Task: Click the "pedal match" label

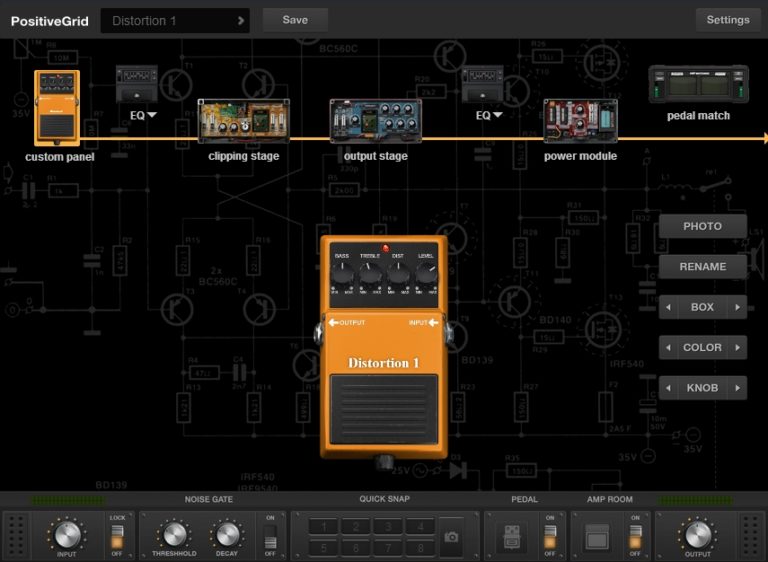Action: (x=698, y=116)
